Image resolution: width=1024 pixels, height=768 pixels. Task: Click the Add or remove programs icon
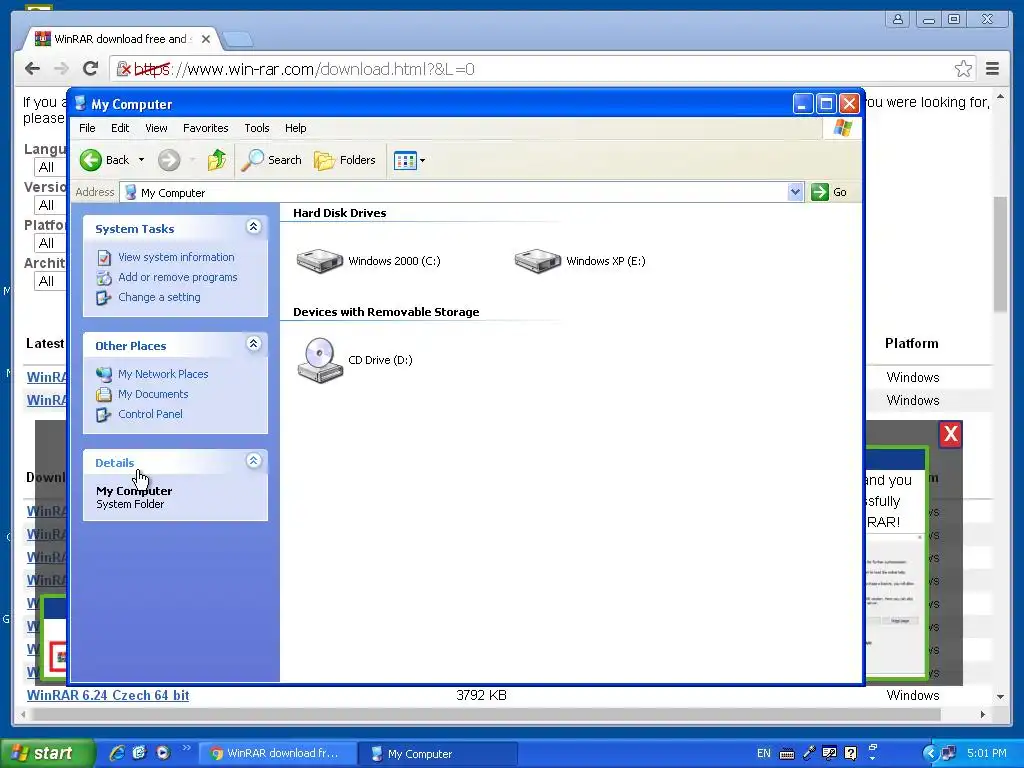[x=104, y=278]
